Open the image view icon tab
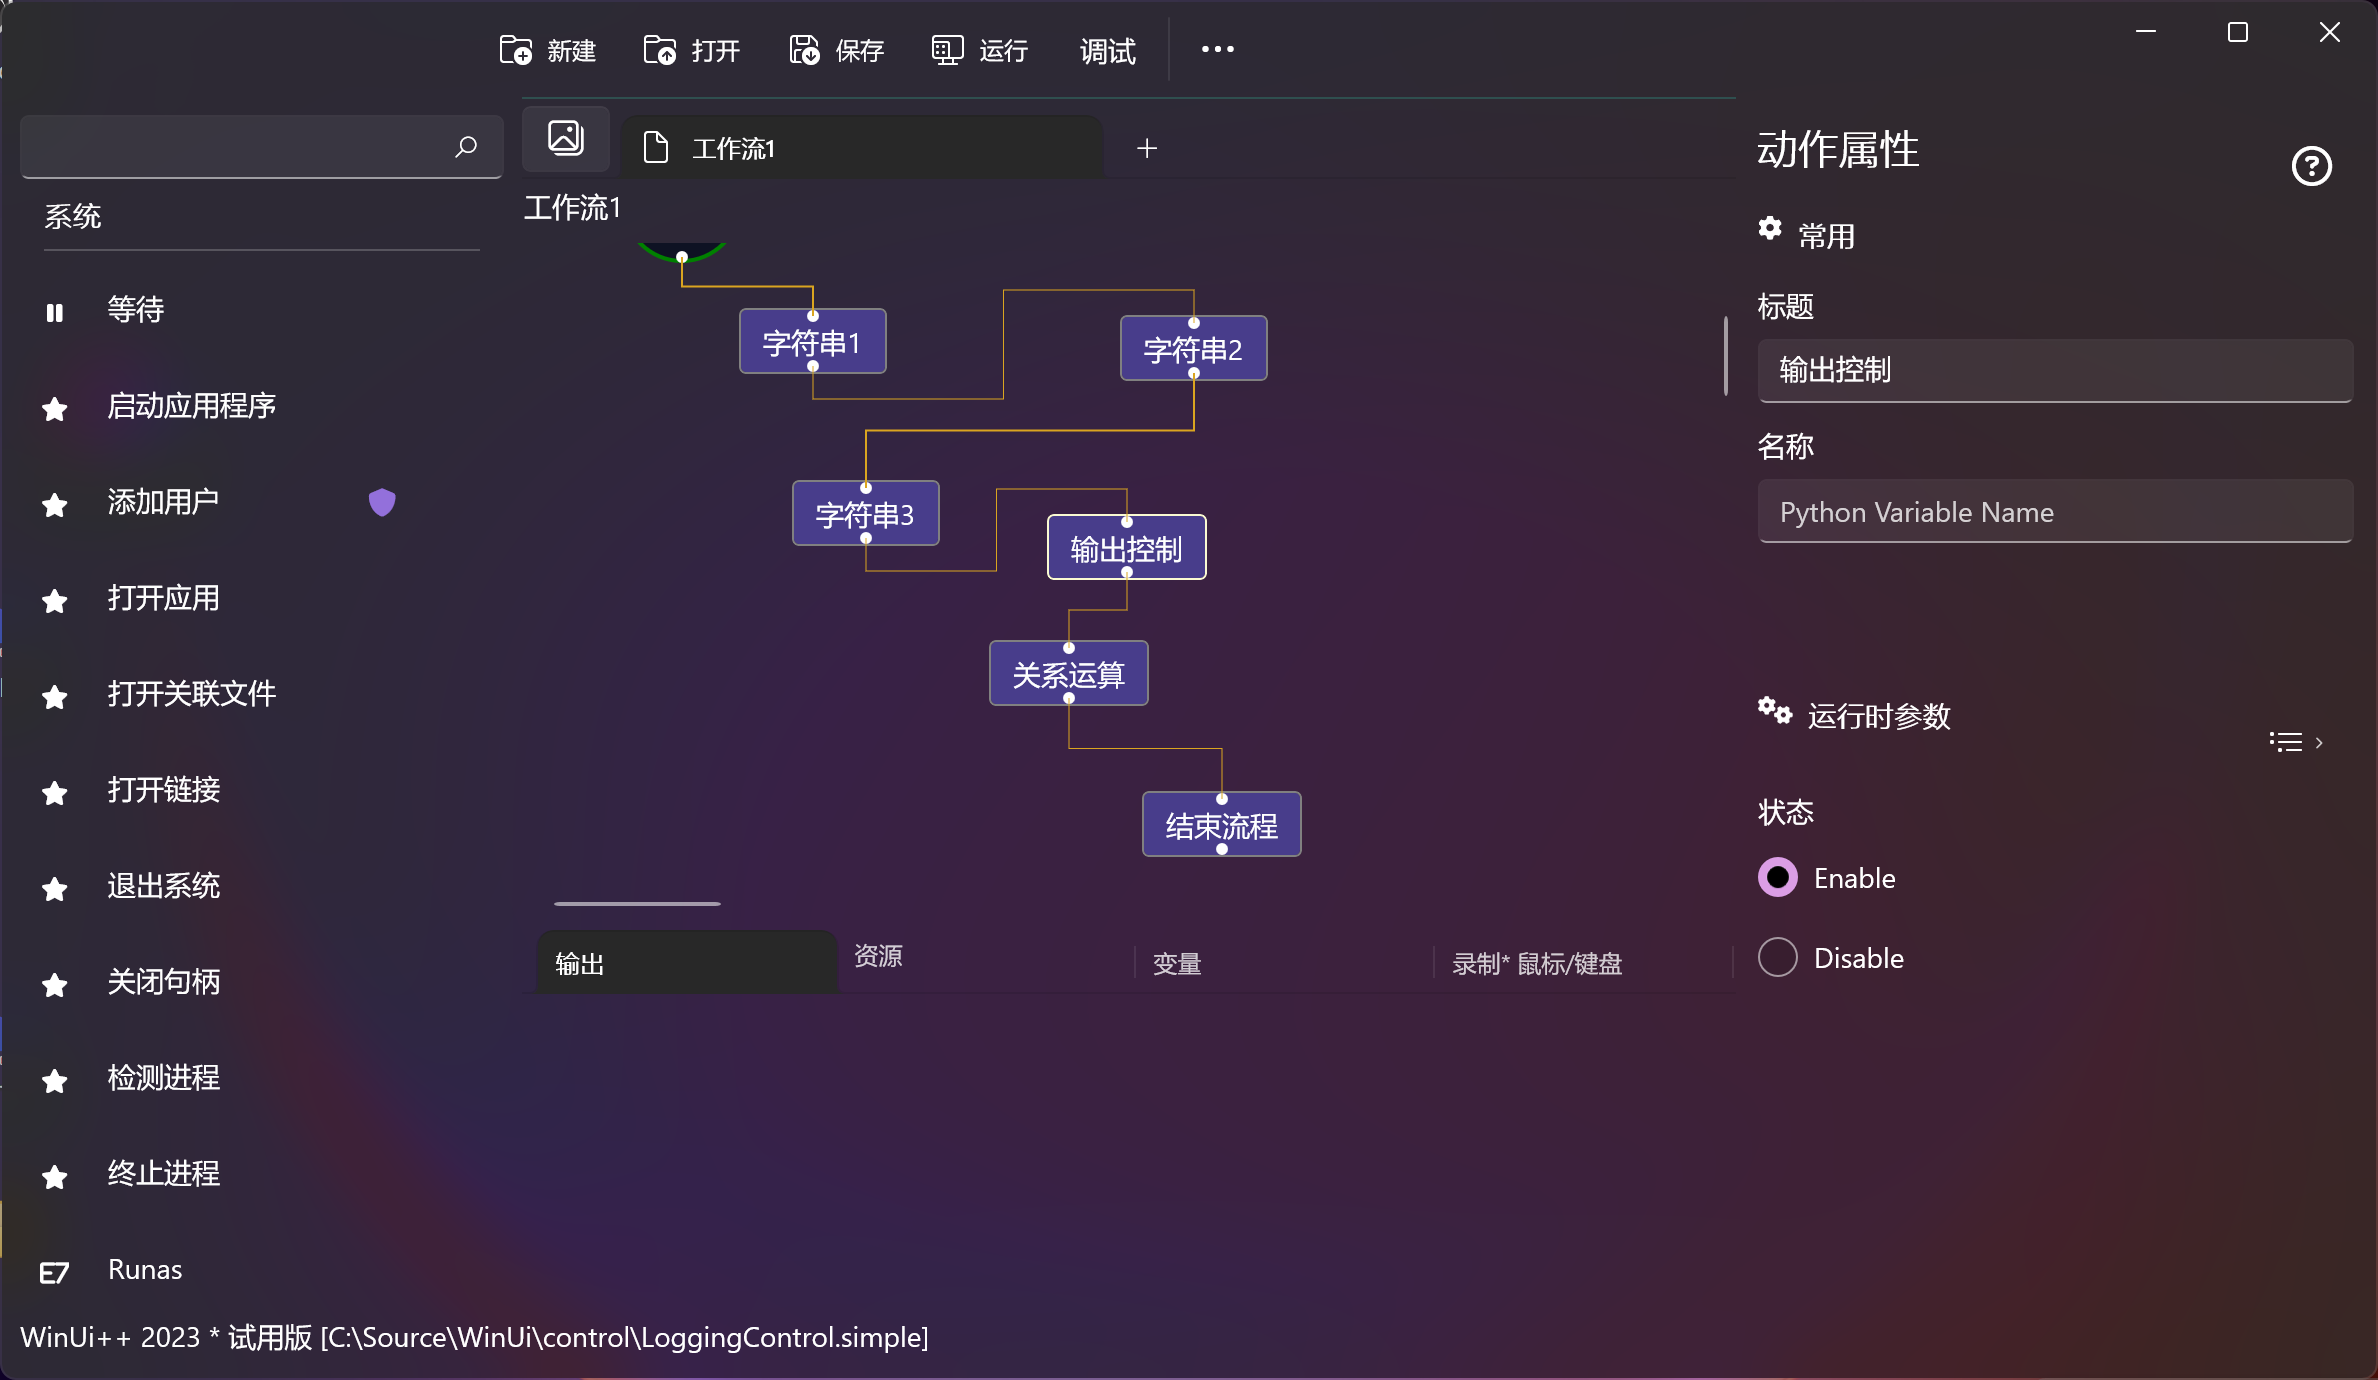 pyautogui.click(x=566, y=138)
